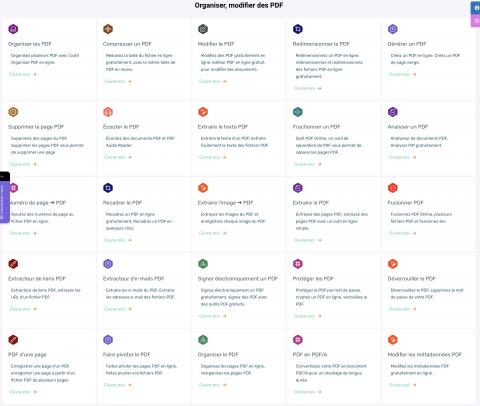The width and height of the screenshot is (480, 406).
Task: Open the Analyser un PDF heading
Action: [408, 127]
